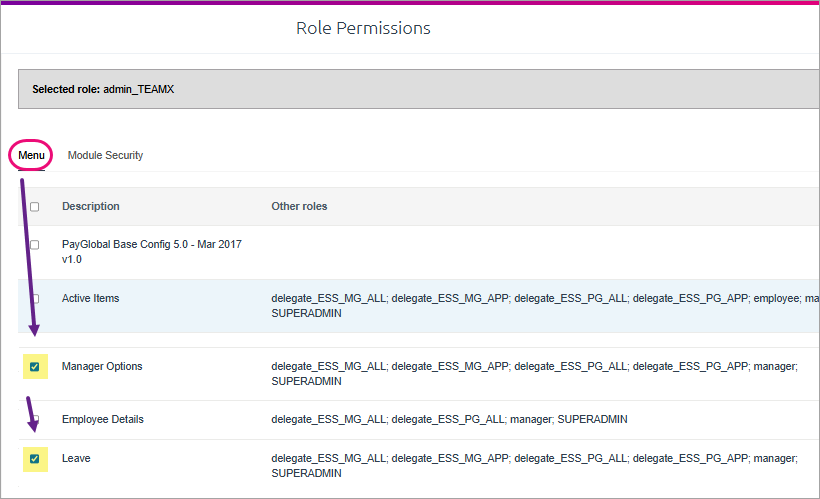Select the Active Items row label

(90, 298)
